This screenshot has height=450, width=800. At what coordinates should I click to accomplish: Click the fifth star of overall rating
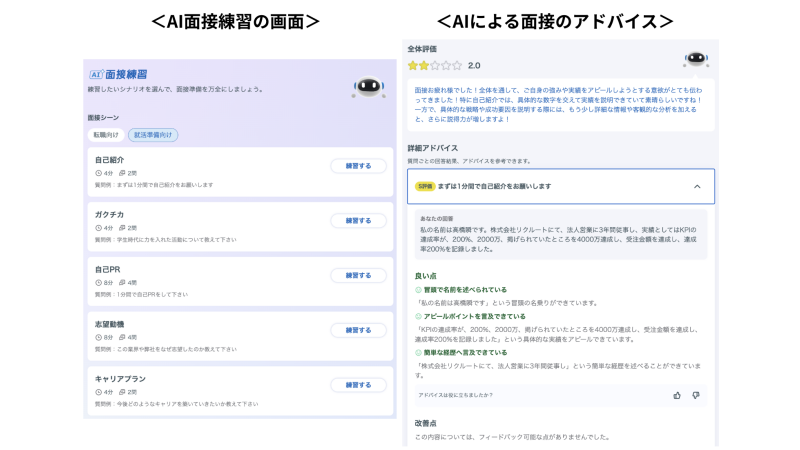(x=457, y=65)
